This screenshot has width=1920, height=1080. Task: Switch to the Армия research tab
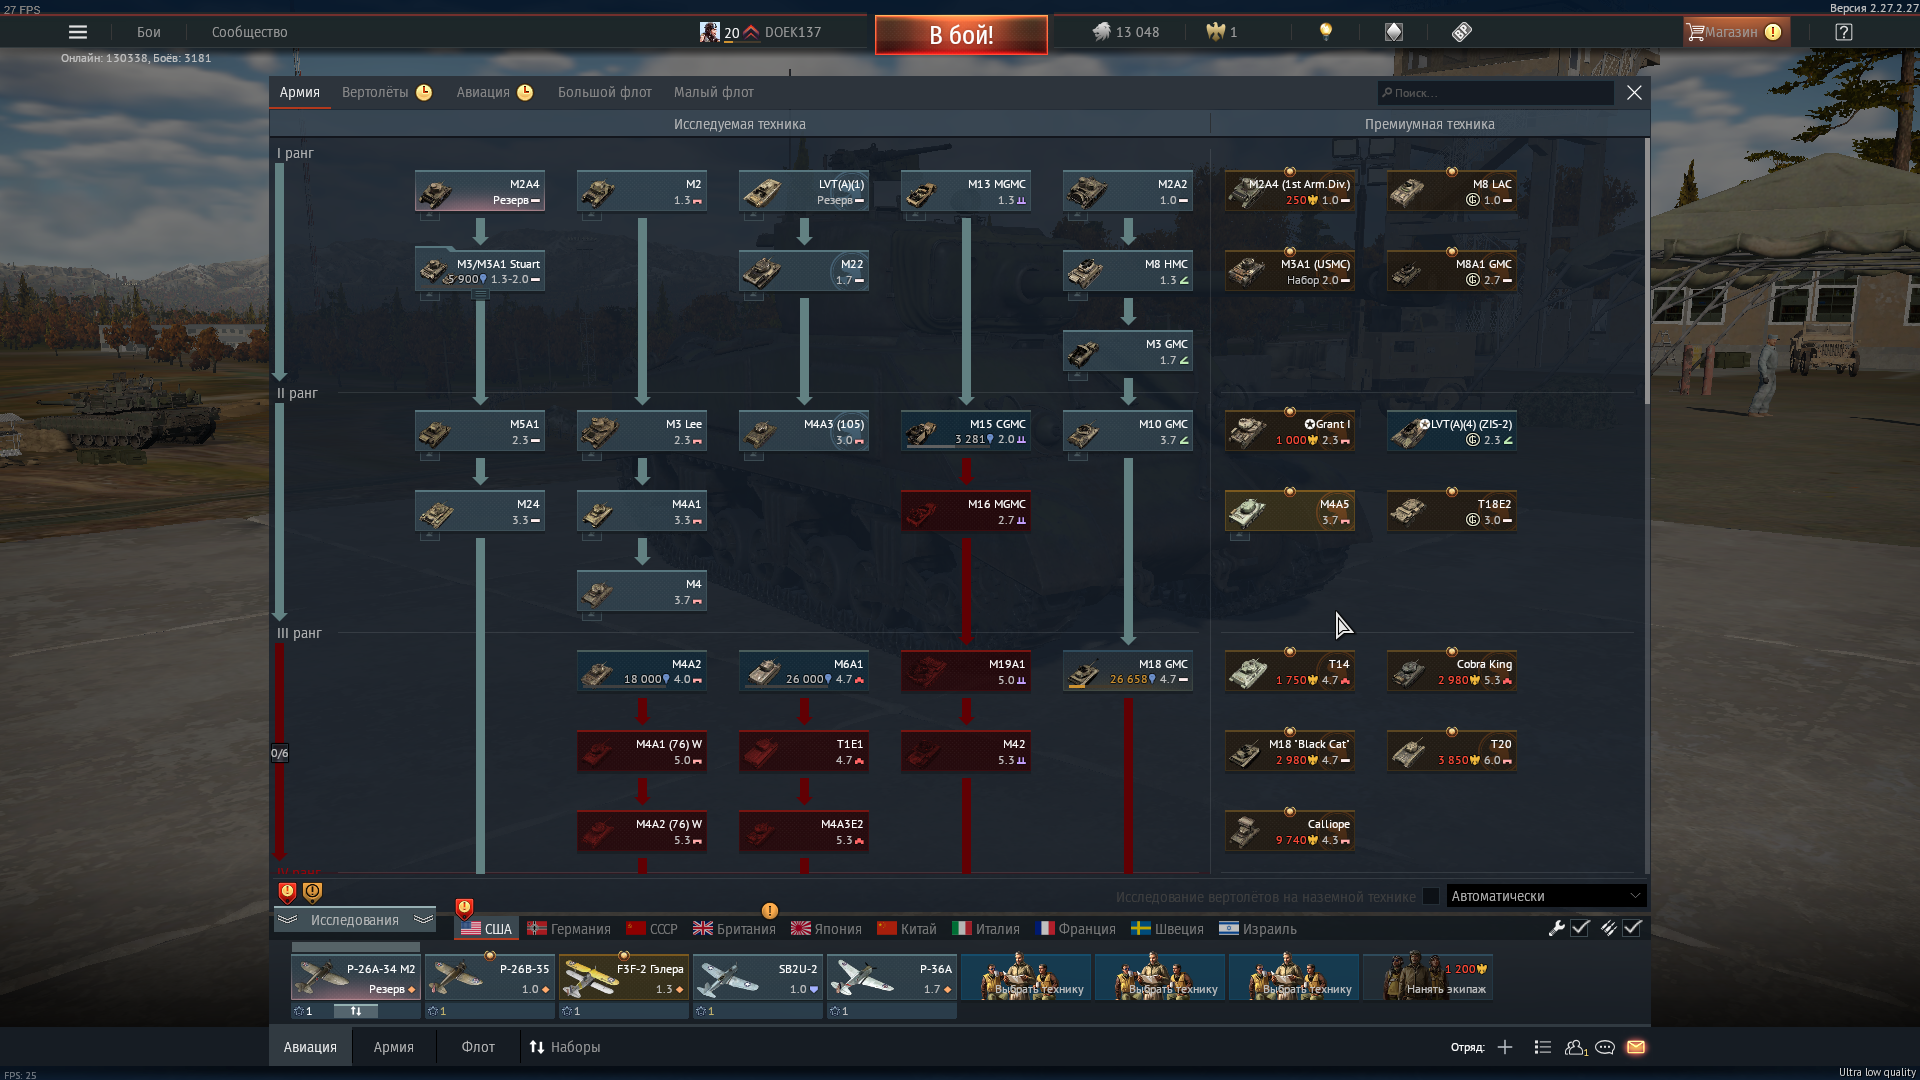pyautogui.click(x=300, y=92)
